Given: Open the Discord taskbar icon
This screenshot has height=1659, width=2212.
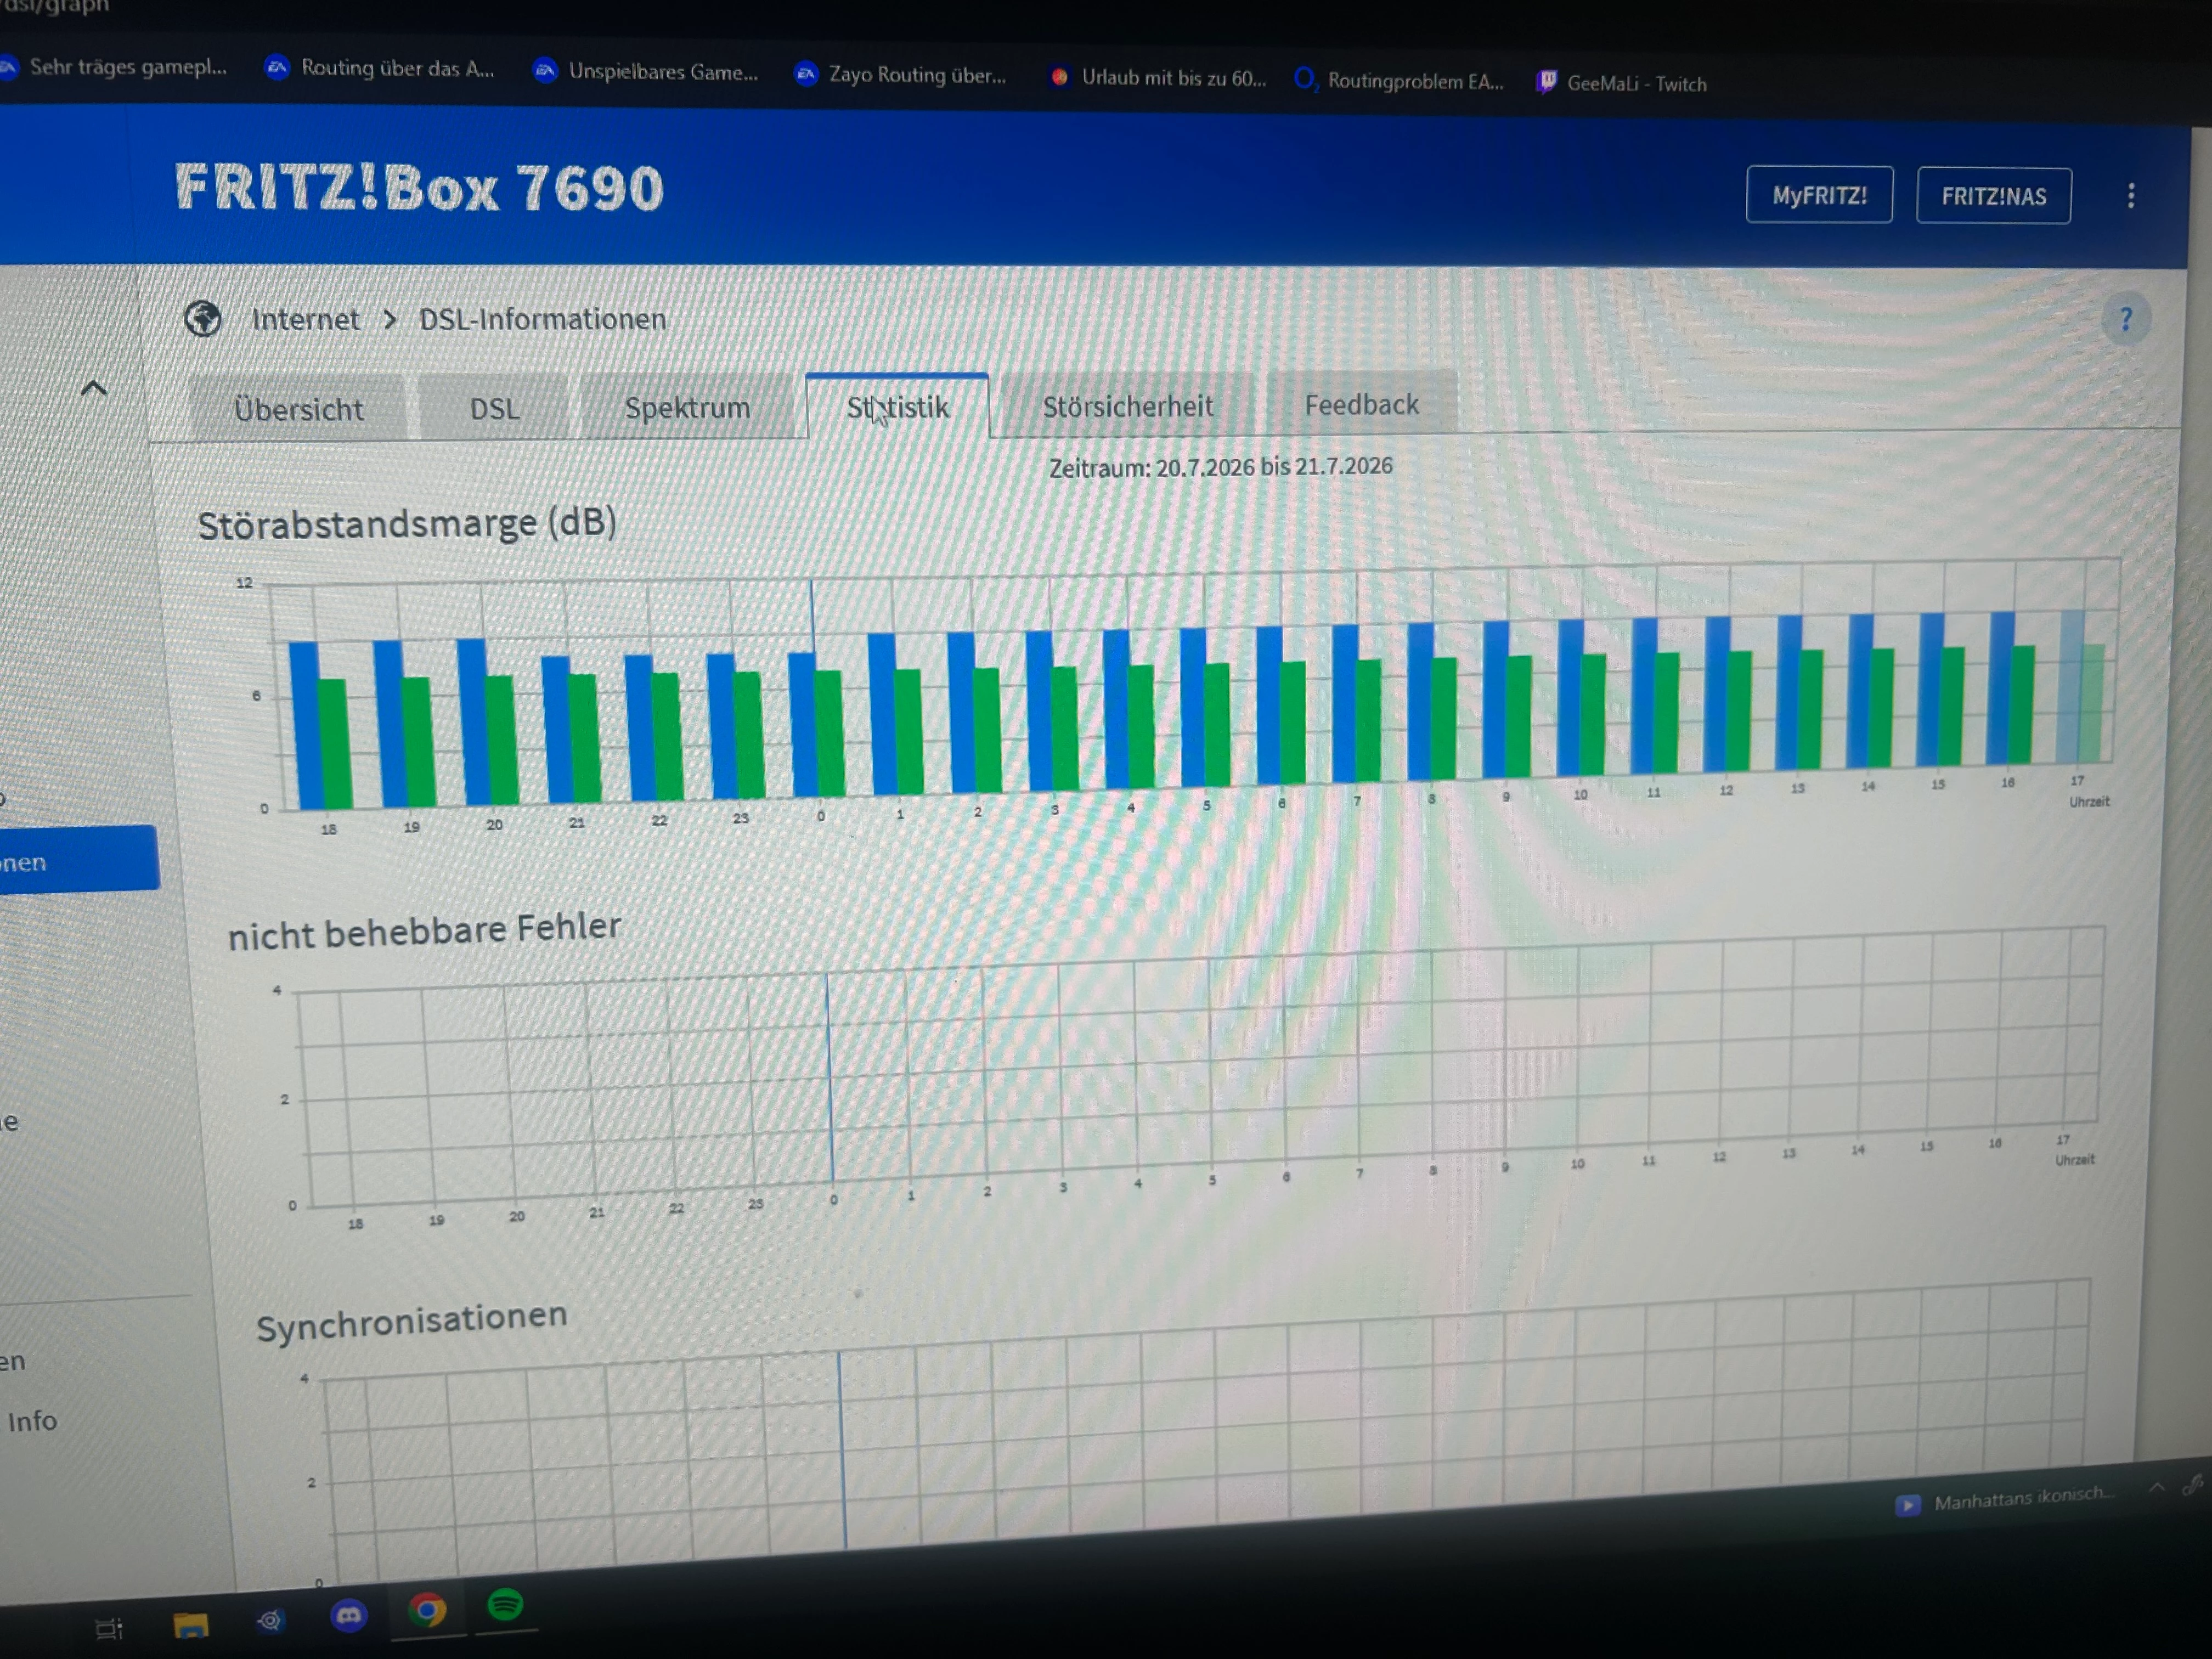Looking at the screenshot, I should (348, 1615).
